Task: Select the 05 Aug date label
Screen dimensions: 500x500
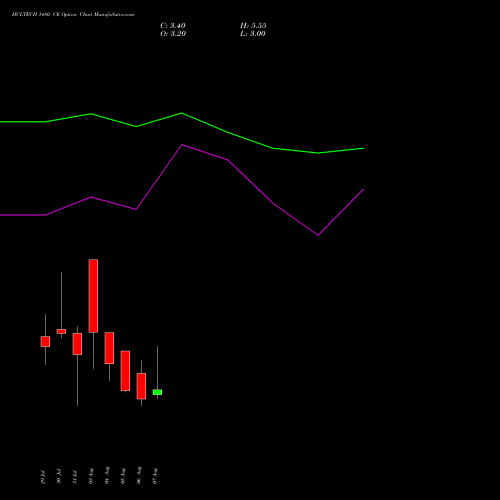Action: tap(123, 476)
